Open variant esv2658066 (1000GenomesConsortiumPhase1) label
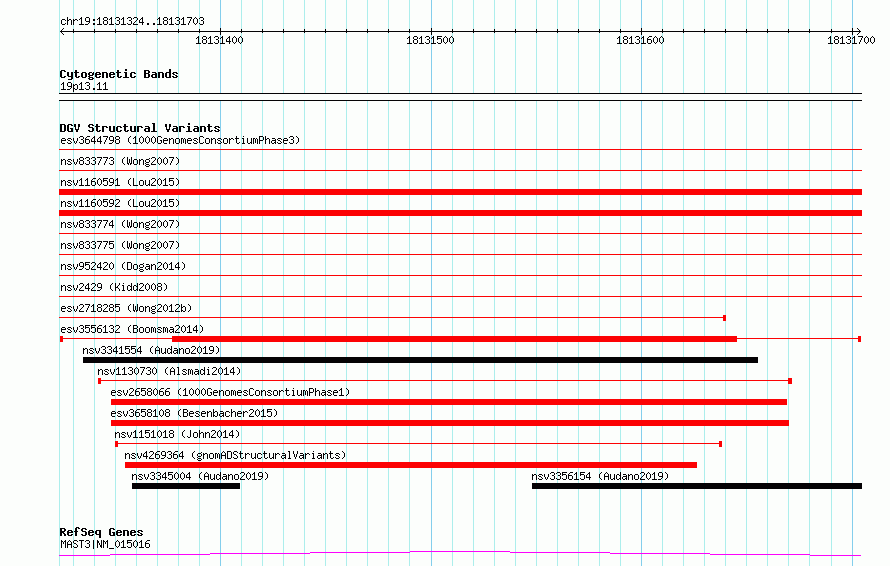This screenshot has height=566, width=890. (x=230, y=392)
